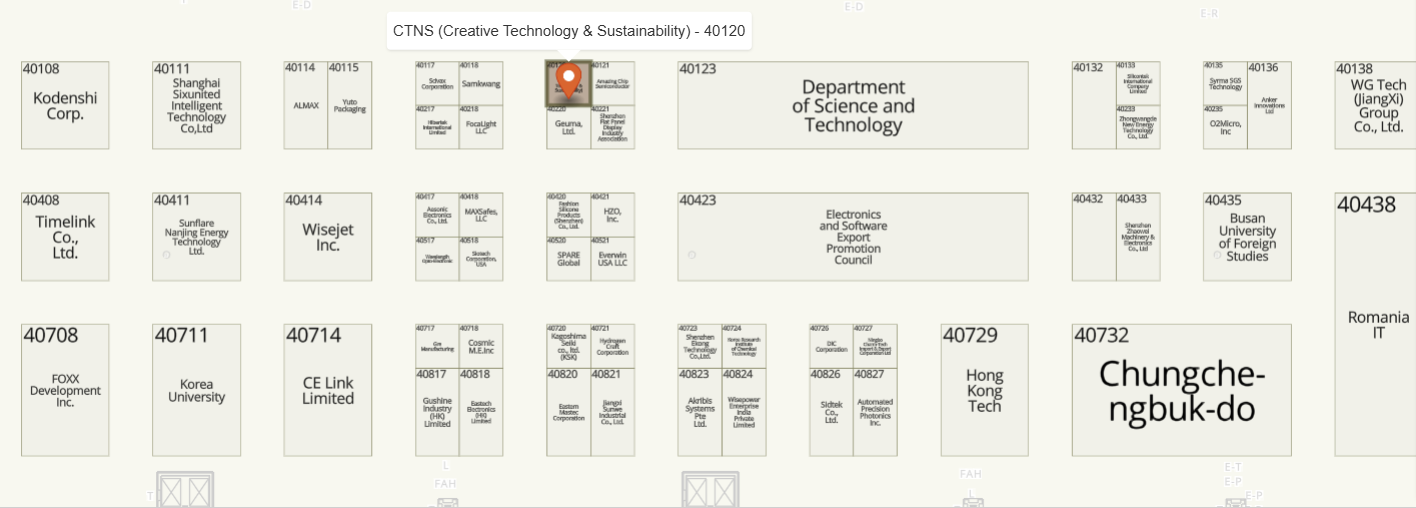The width and height of the screenshot is (1416, 508).
Task: Click the orange map pin on booth 40120
Action: click(569, 79)
